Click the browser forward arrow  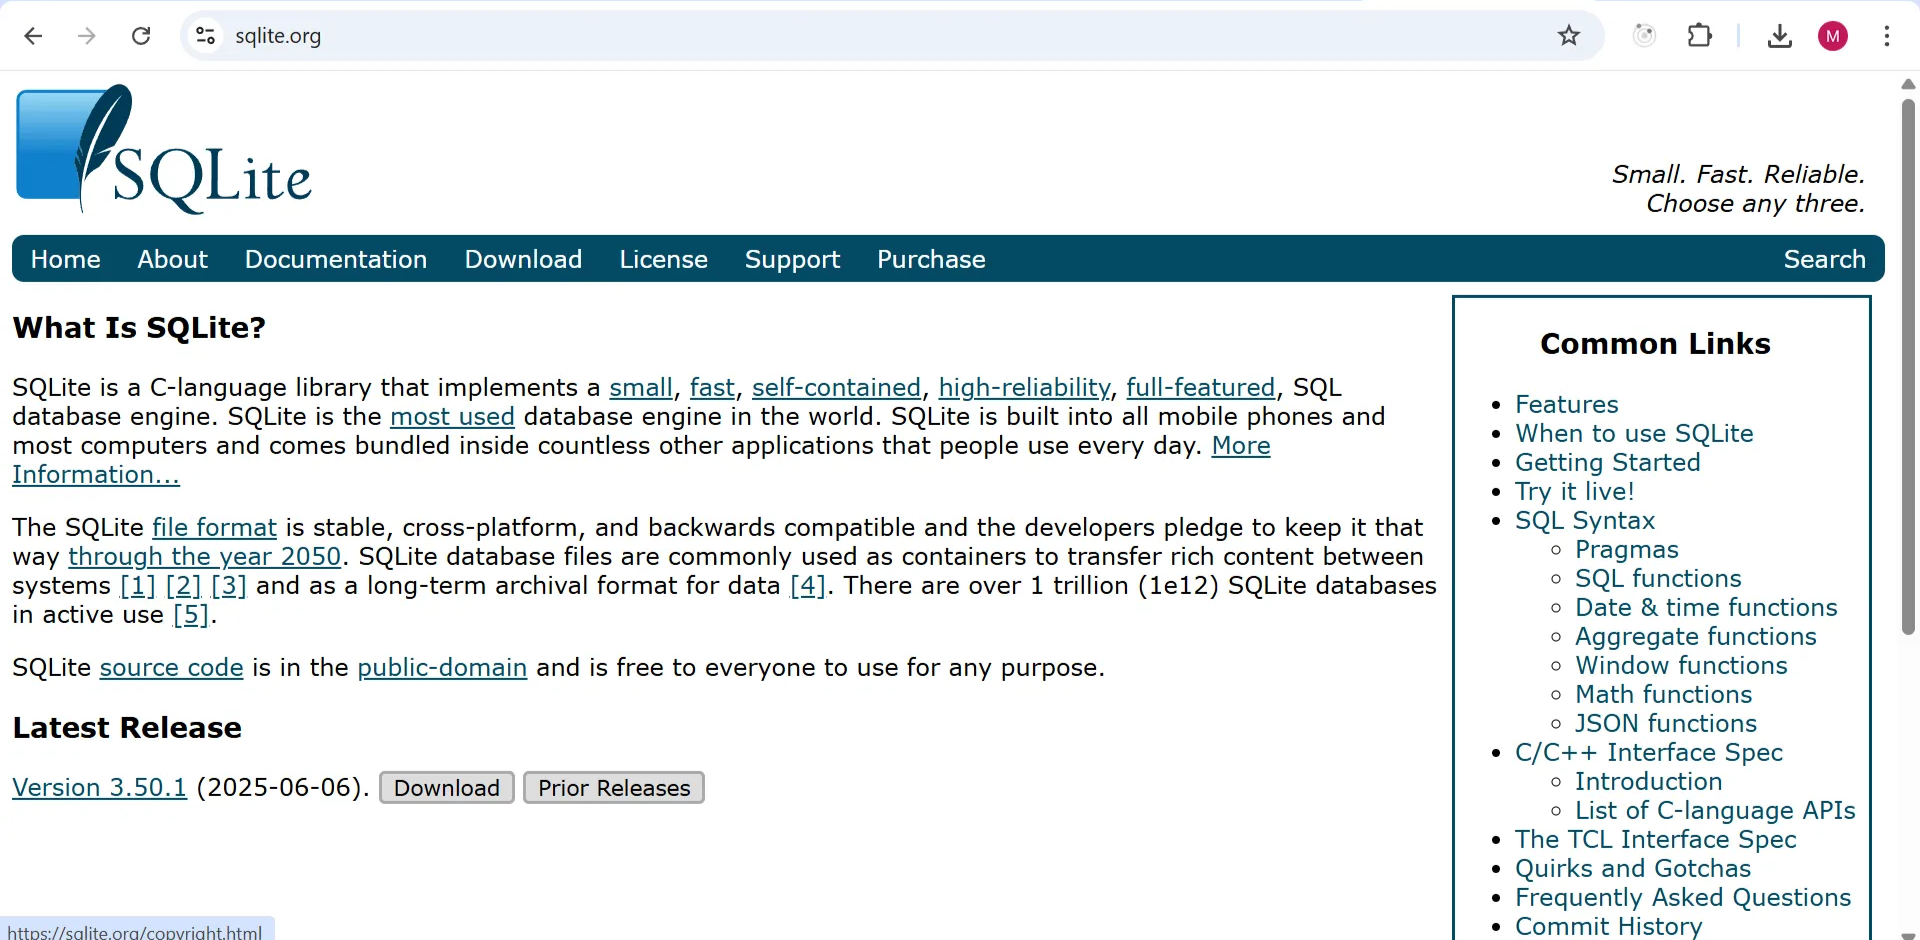coord(87,36)
